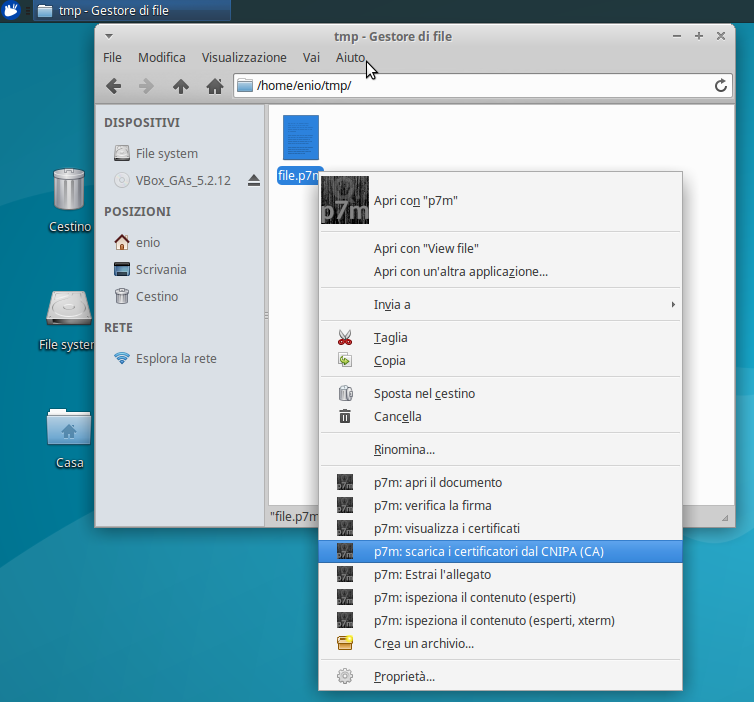Image resolution: width=754 pixels, height=702 pixels.
Task: Select the file.p7m document icon
Action: tap(300, 138)
